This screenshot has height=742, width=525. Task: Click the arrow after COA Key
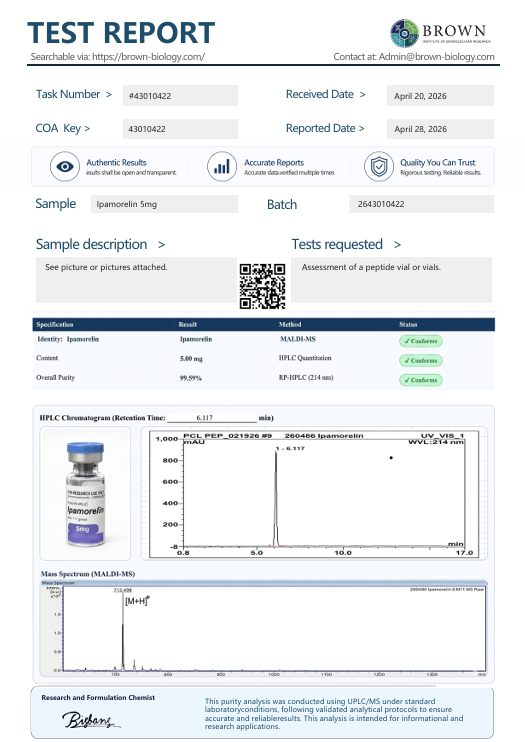pyautogui.click(x=87, y=128)
